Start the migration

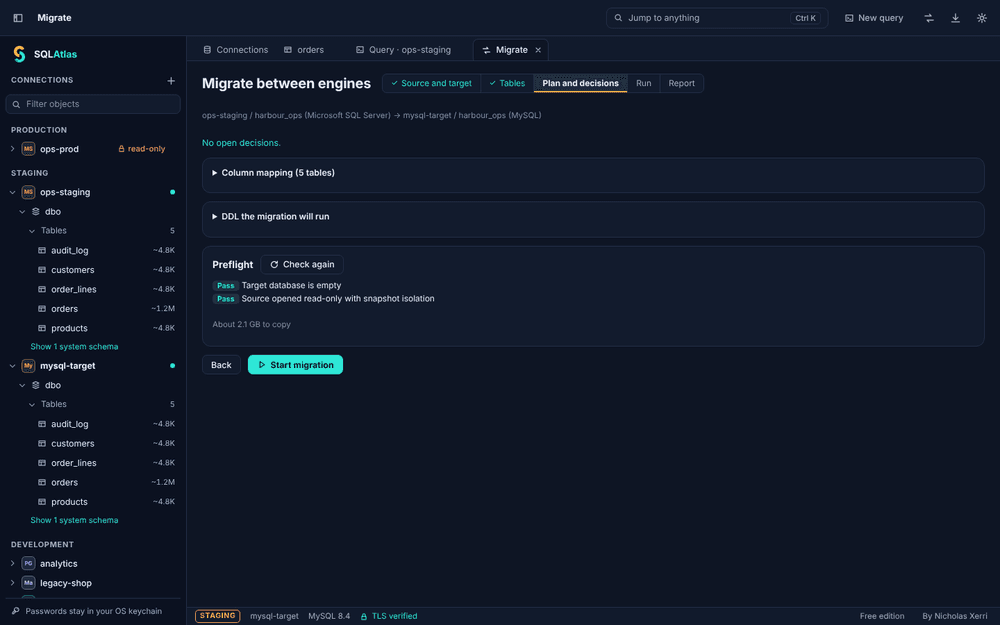pos(295,365)
